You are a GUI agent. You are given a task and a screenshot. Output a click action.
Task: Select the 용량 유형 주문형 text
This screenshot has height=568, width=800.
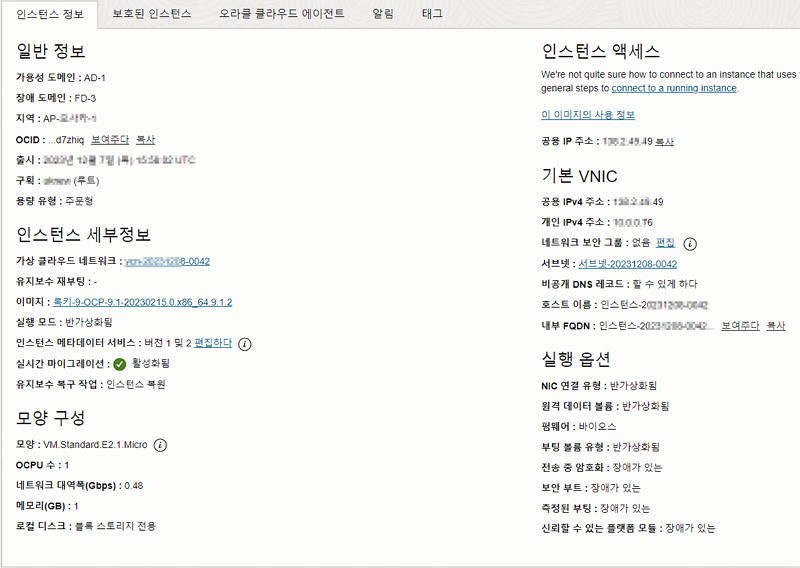pyautogui.click(x=55, y=201)
